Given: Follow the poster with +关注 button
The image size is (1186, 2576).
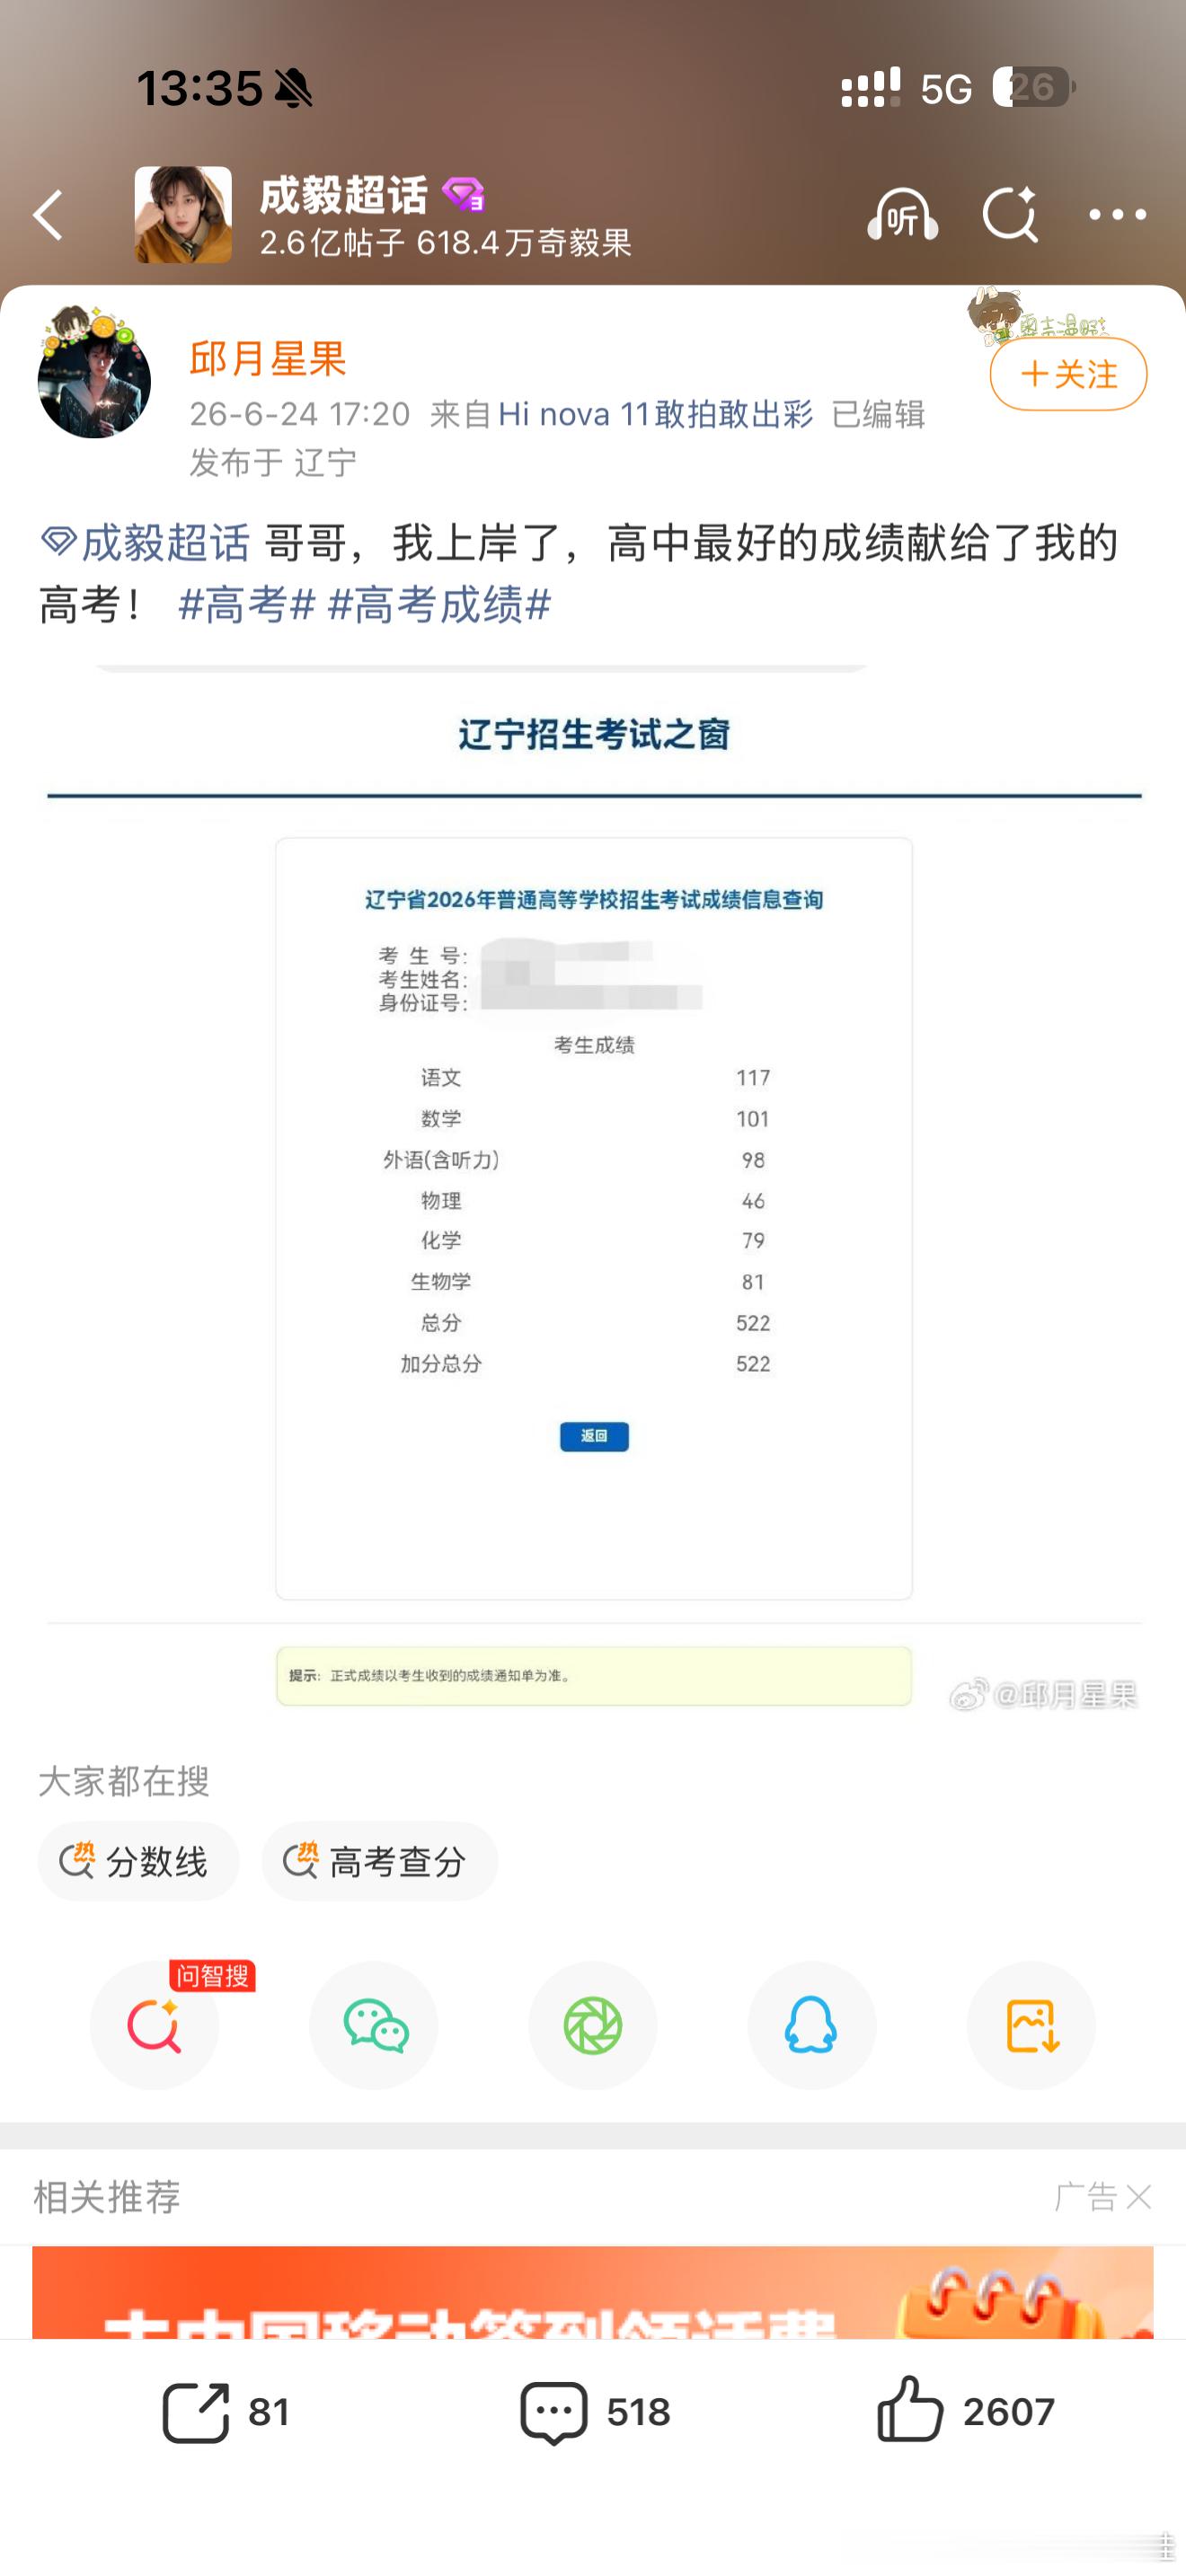Looking at the screenshot, I should 1068,374.
